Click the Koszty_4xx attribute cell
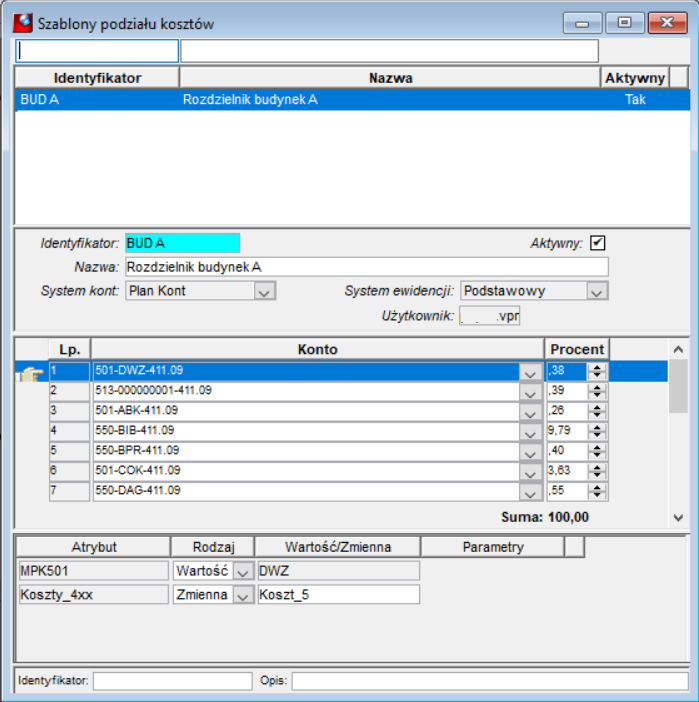 coord(94,595)
